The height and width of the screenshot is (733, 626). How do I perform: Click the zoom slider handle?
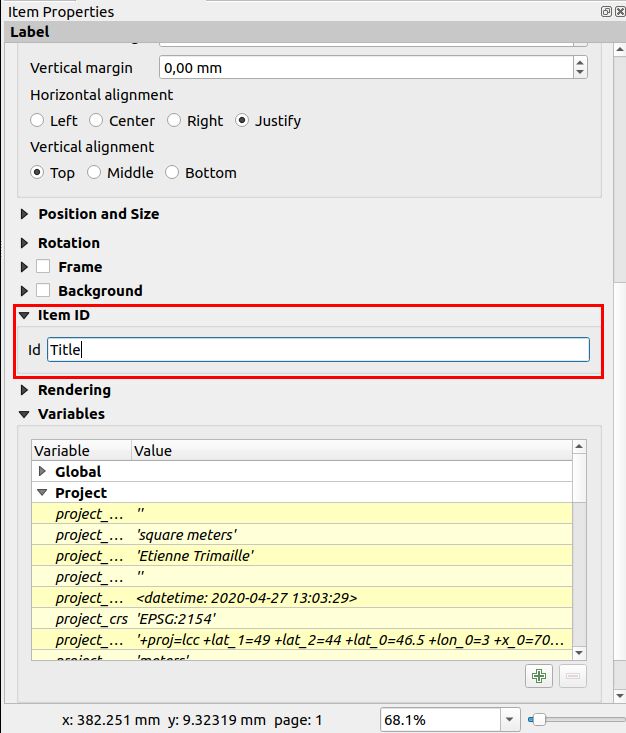(x=539, y=720)
